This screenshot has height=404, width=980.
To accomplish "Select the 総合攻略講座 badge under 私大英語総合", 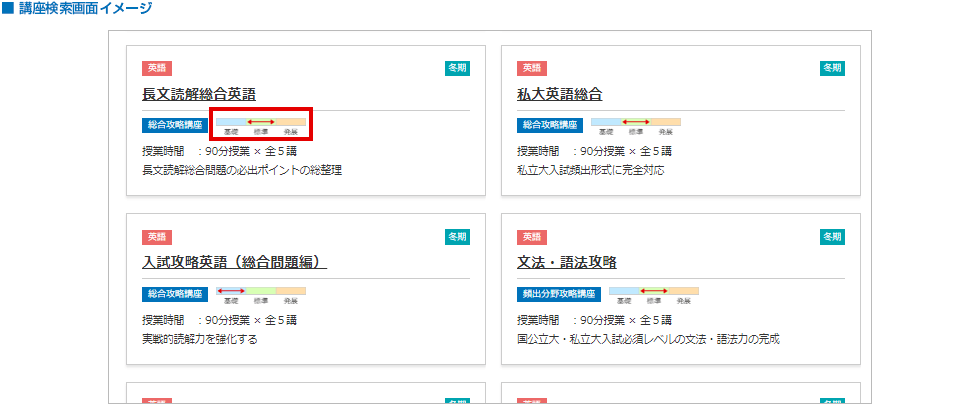I will pyautogui.click(x=550, y=126).
